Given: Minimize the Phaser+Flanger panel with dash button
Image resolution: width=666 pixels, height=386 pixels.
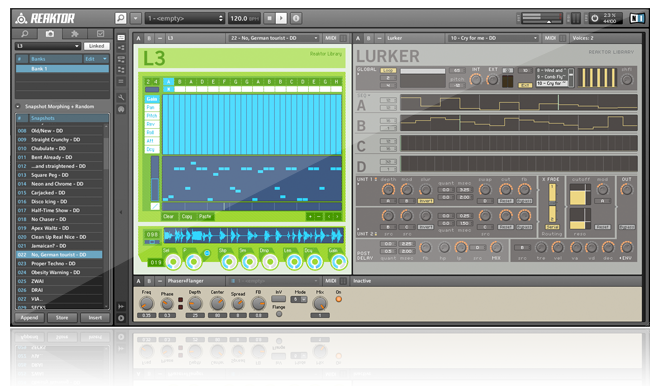Looking at the screenshot, I should click(160, 281).
